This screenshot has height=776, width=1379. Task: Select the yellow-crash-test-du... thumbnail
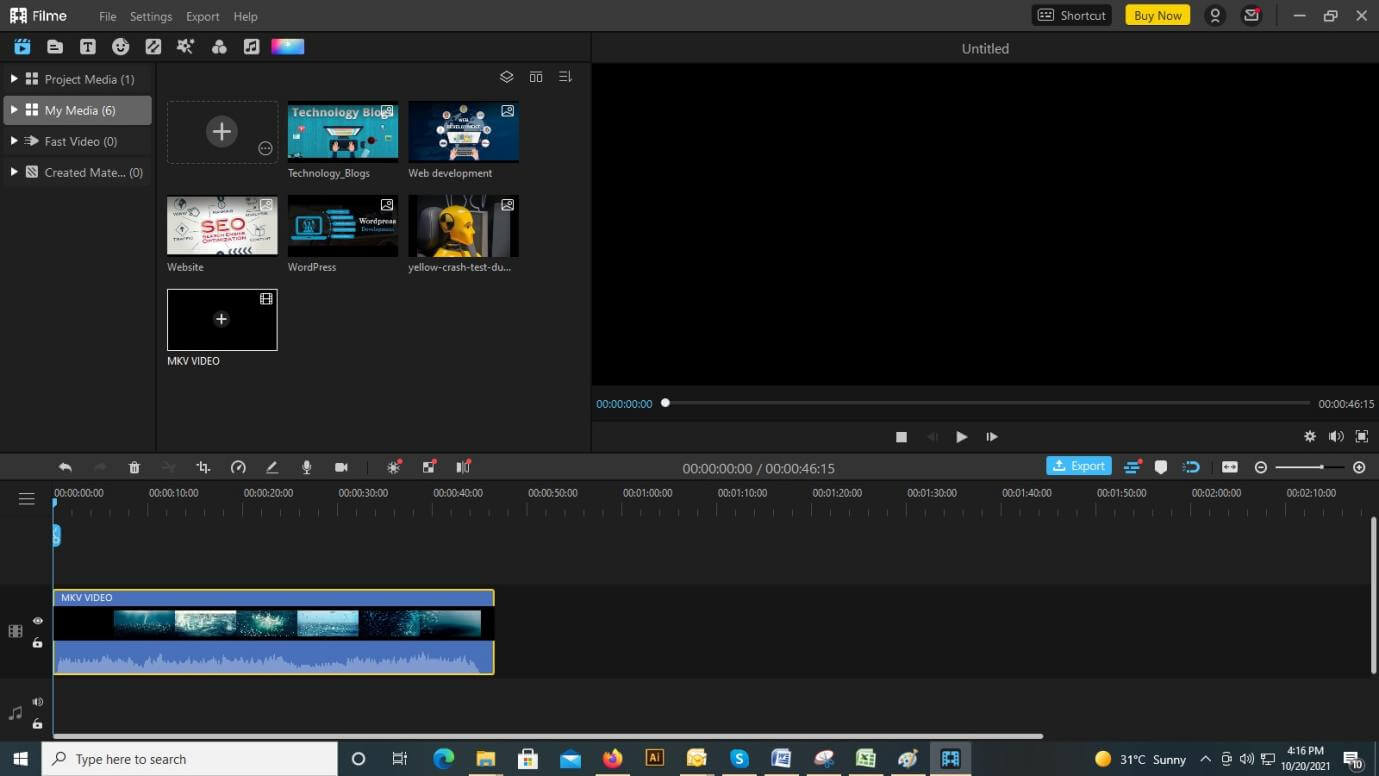(463, 226)
